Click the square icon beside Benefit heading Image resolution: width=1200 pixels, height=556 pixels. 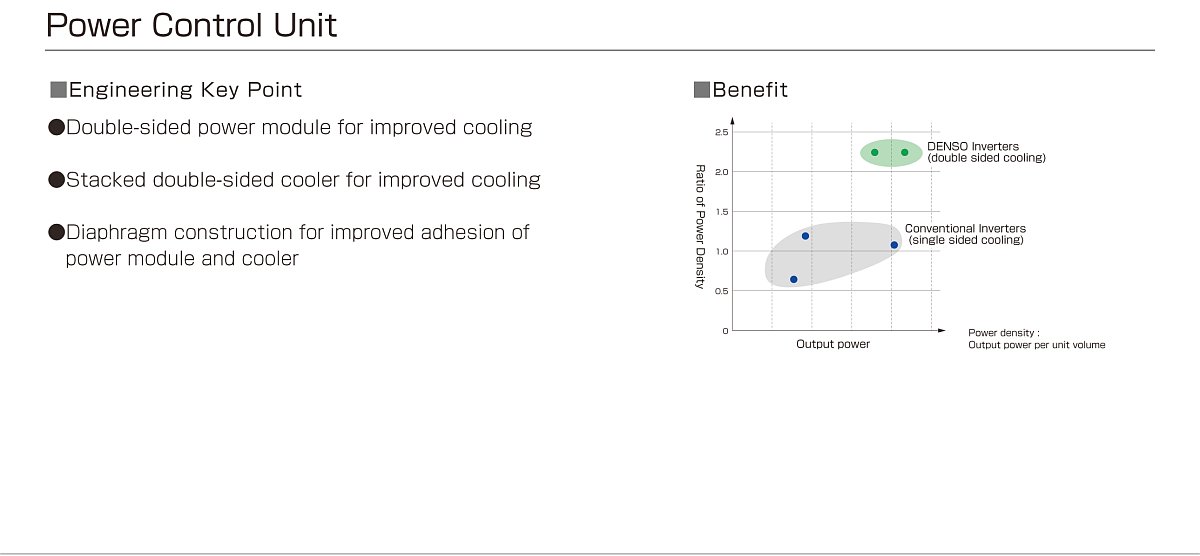701,90
